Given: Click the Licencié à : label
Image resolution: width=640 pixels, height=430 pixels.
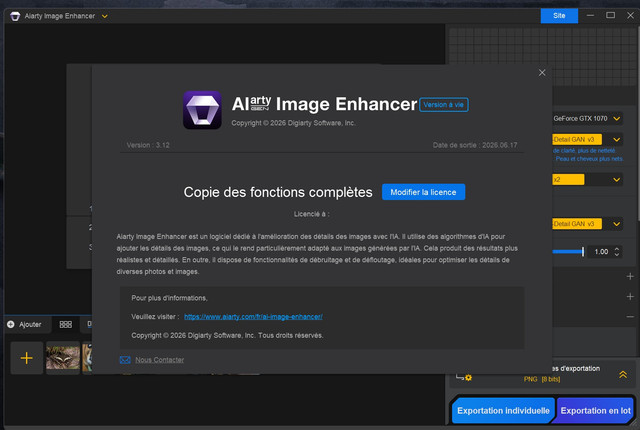Looking at the screenshot, I should tap(311, 214).
